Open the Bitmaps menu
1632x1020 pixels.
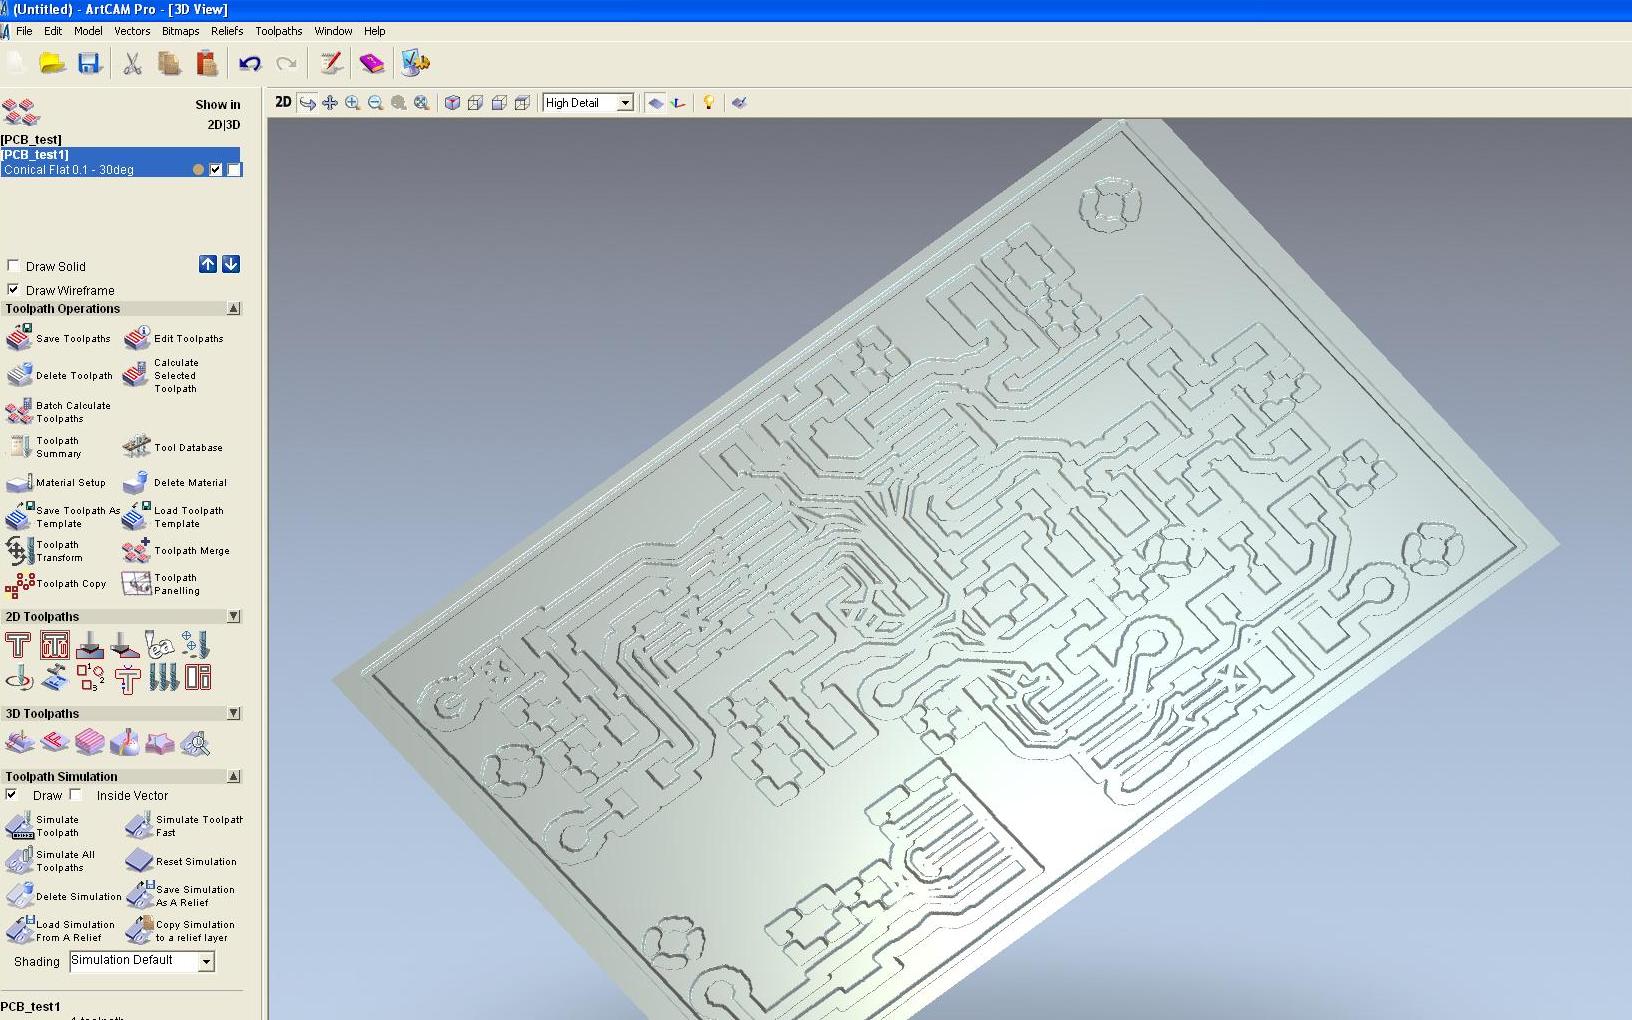click(x=181, y=31)
